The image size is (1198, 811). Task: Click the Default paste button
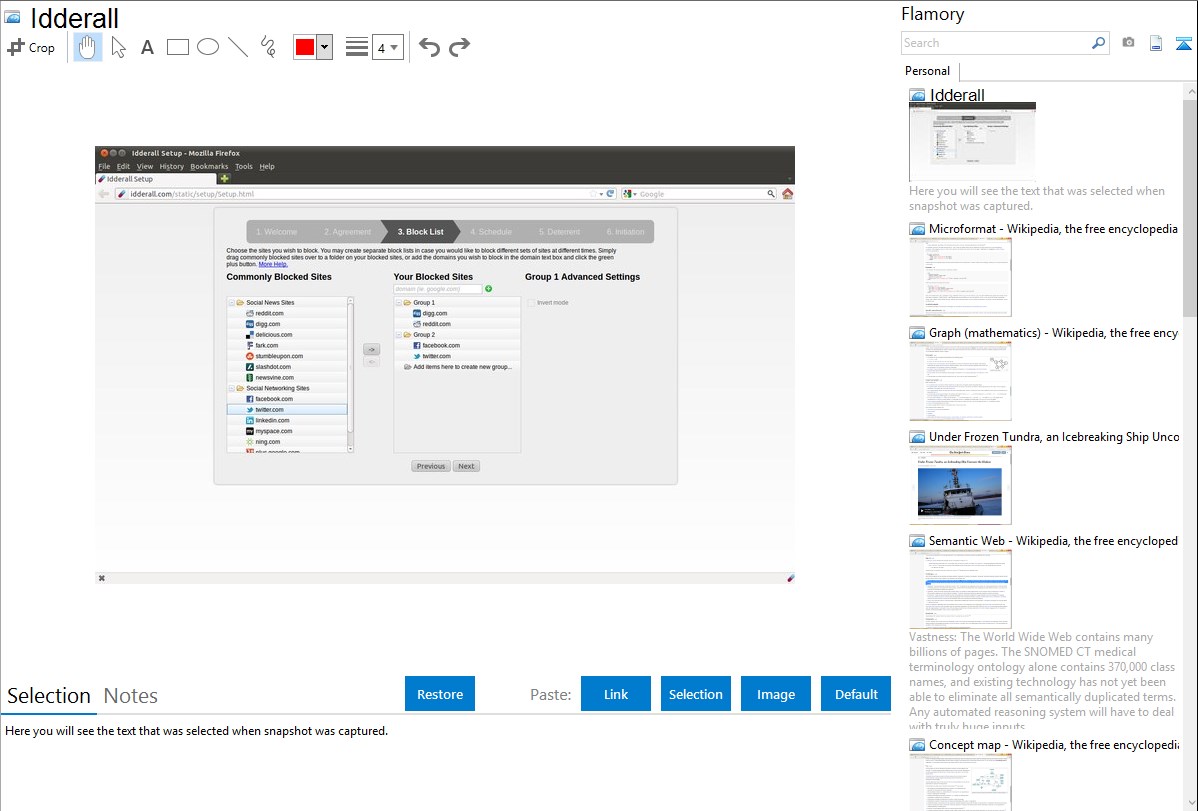click(856, 694)
